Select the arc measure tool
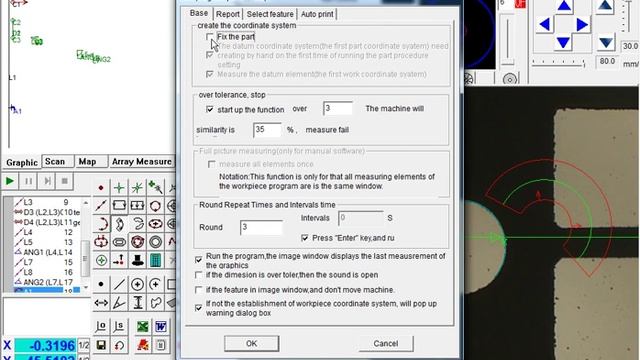Viewport: 640px width, 360px height. coord(101,224)
